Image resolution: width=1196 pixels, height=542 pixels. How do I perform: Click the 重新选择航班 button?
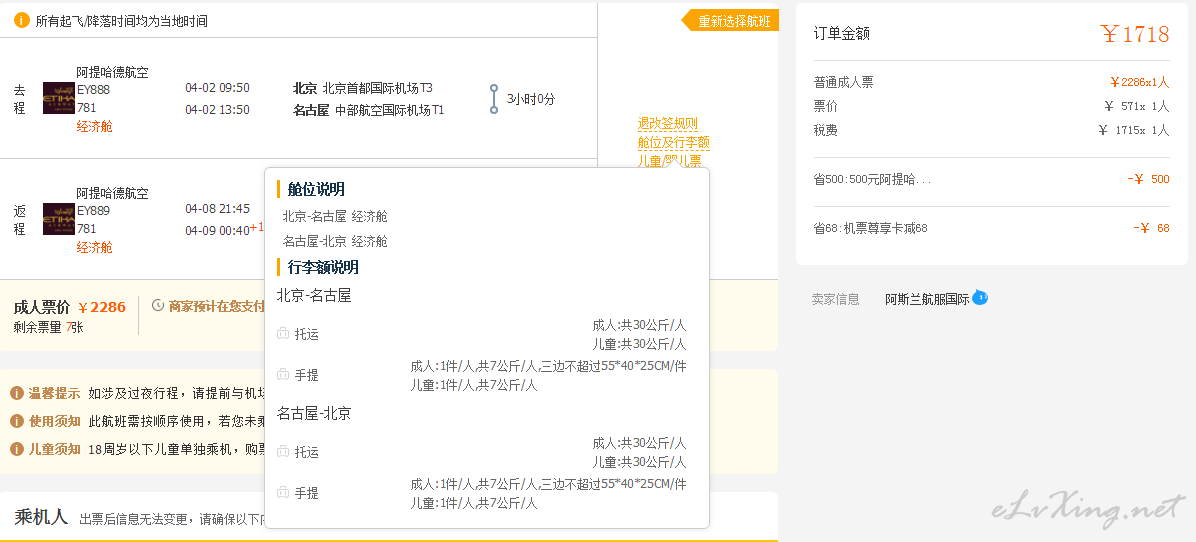730,21
